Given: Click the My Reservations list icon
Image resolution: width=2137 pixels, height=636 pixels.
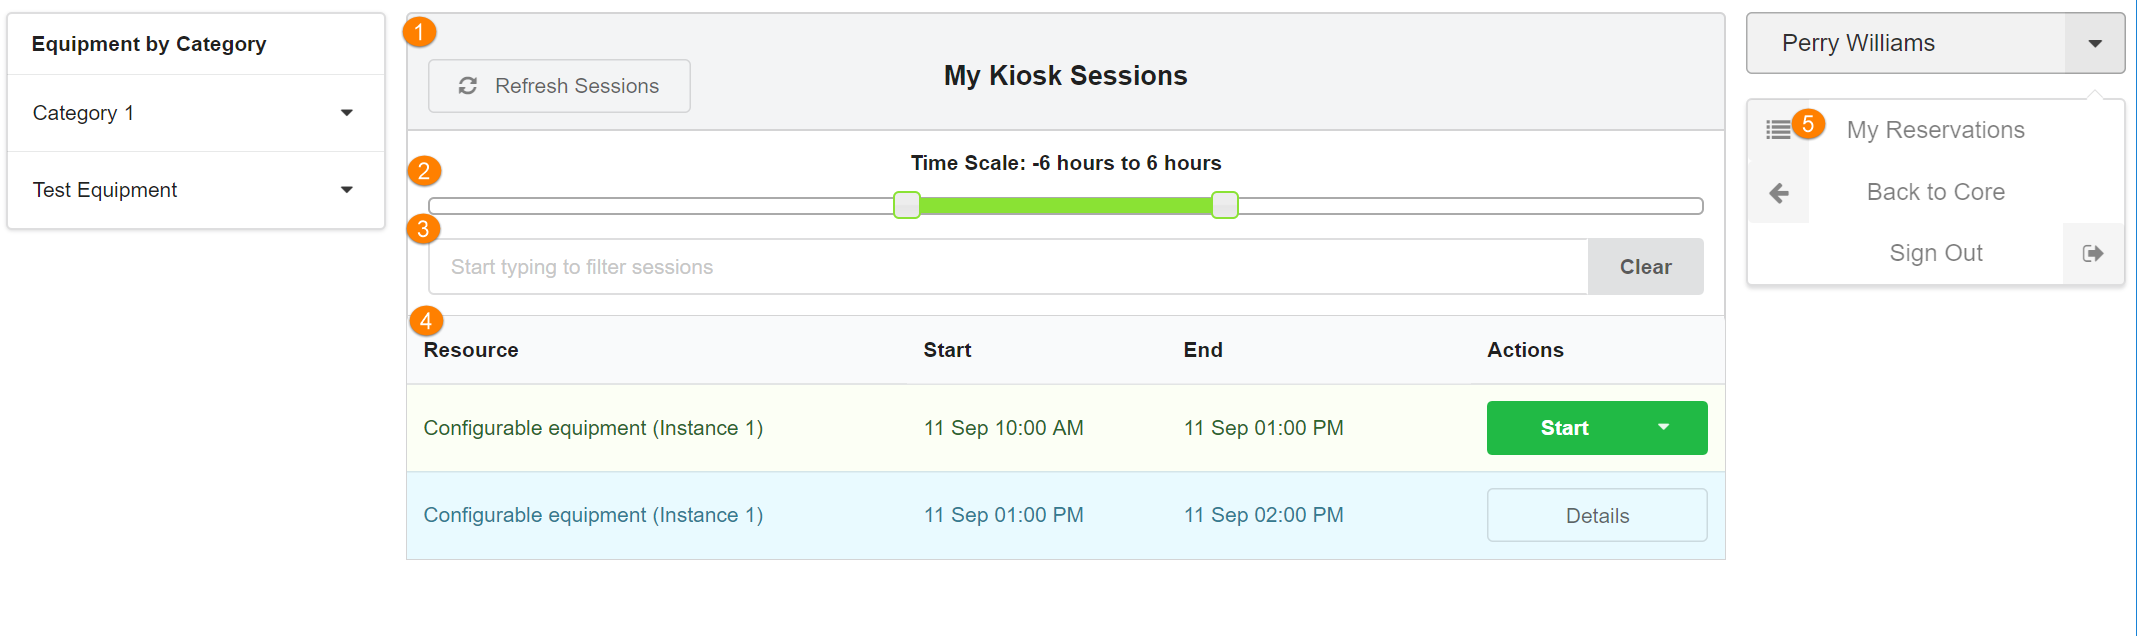Looking at the screenshot, I should 1778,130.
